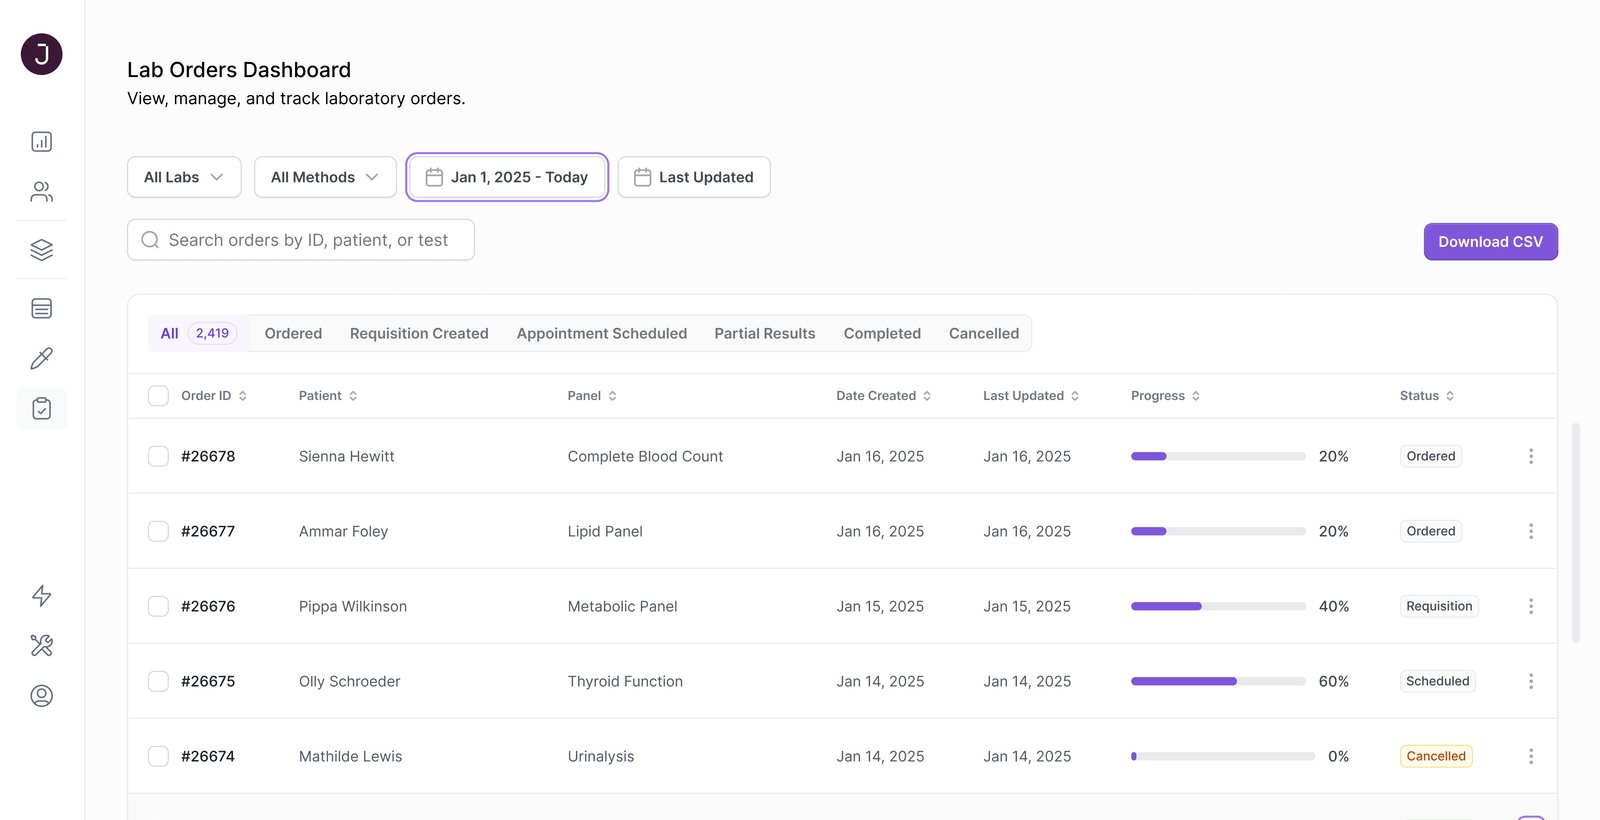Open the user avatar J menu
The image size is (1600, 820).
[42, 54]
